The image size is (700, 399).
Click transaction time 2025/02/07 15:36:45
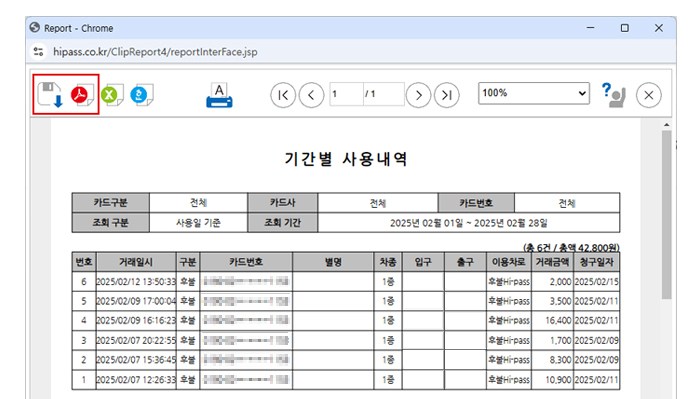tap(136, 360)
